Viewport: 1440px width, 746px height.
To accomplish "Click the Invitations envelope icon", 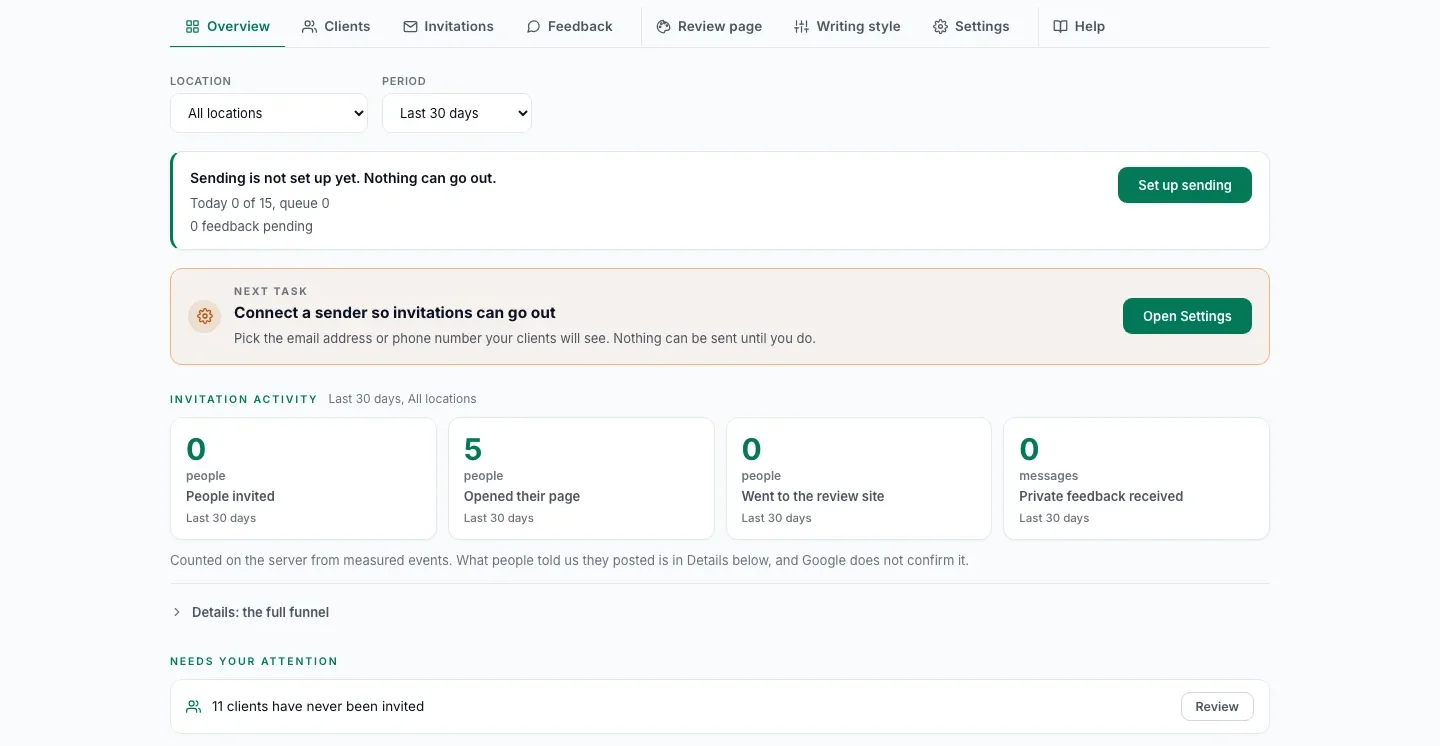I will [410, 27].
